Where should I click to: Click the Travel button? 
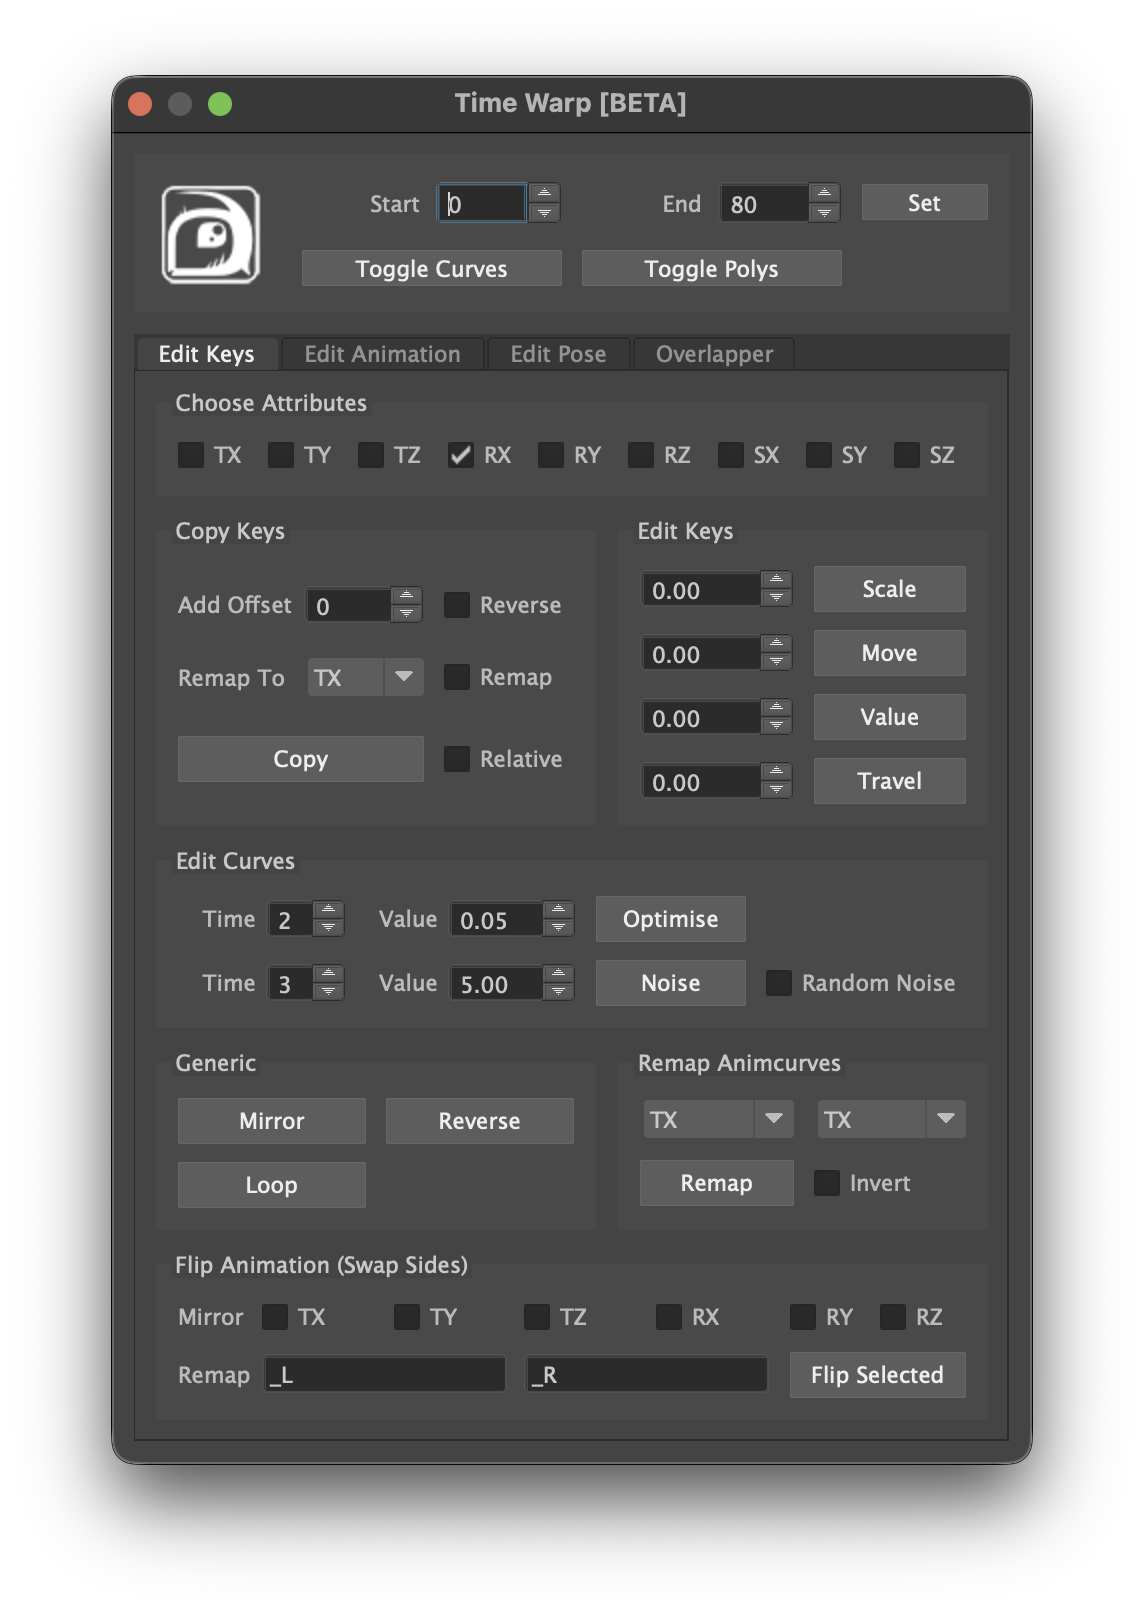[890, 781]
